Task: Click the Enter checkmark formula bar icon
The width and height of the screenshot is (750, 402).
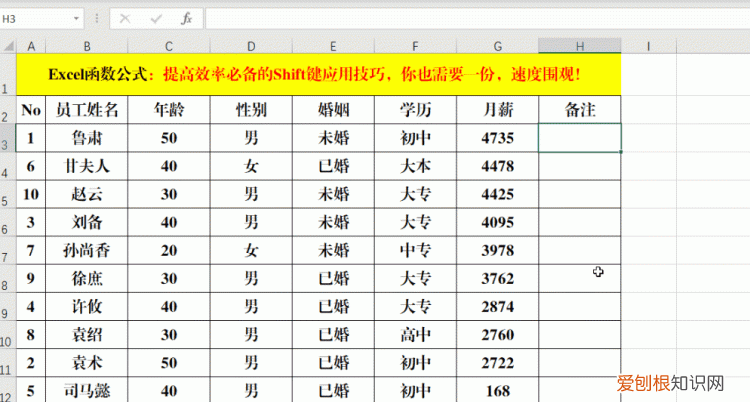Action: 156,19
